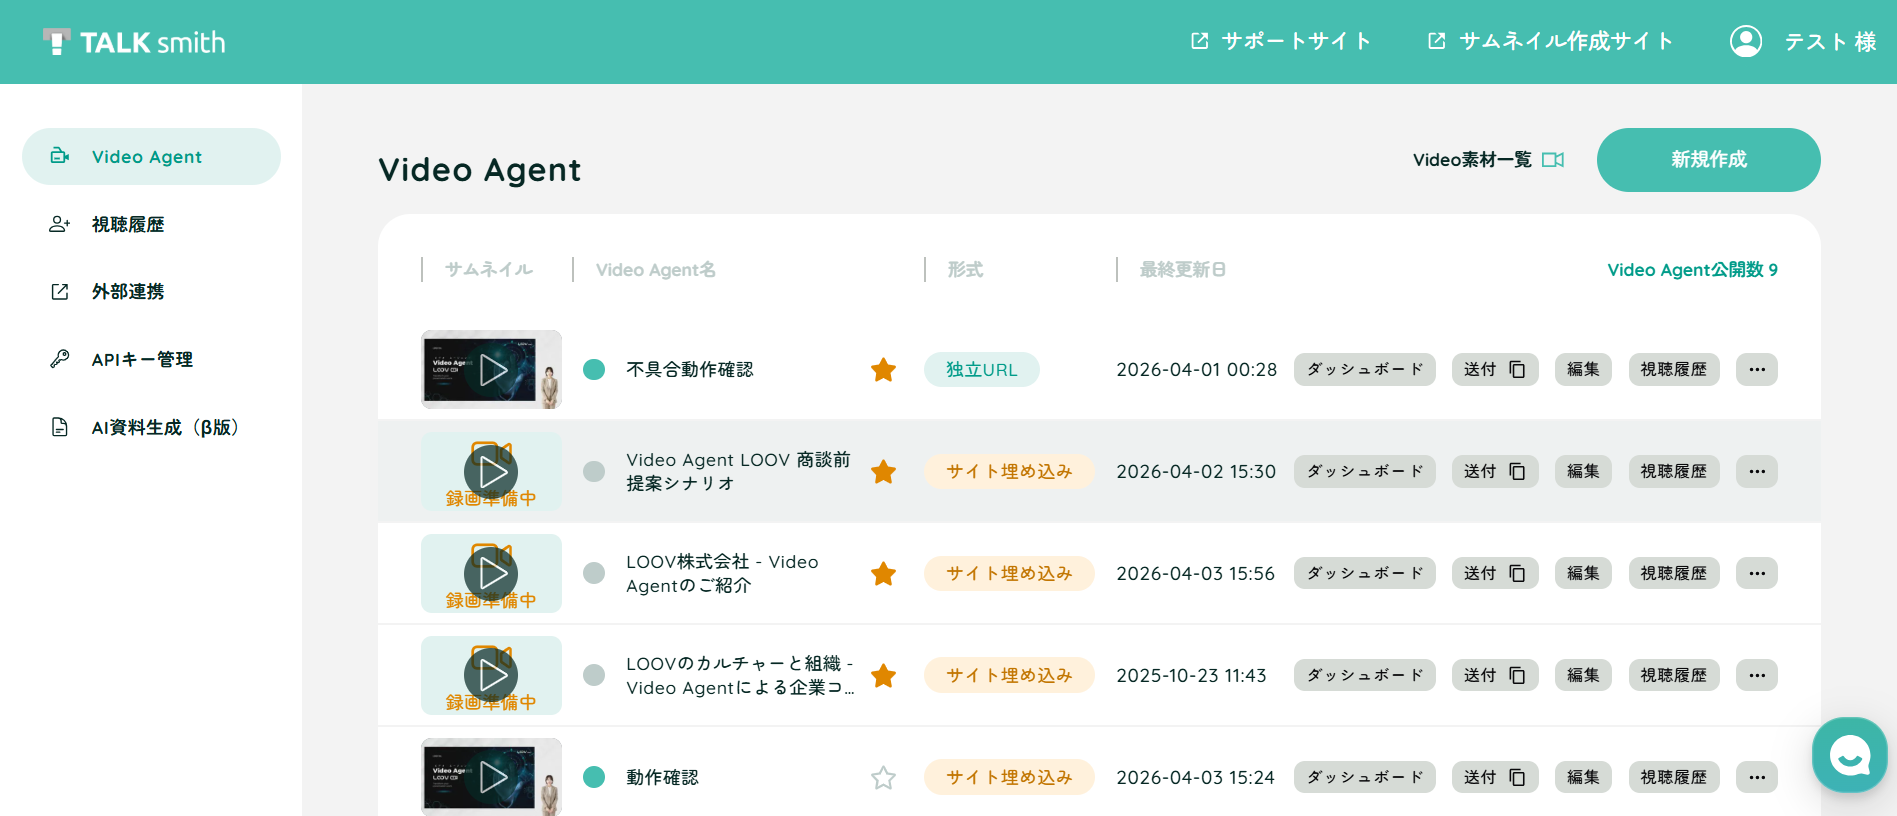
Task: Open more options for 不具合動作確認 row
Action: click(1757, 370)
